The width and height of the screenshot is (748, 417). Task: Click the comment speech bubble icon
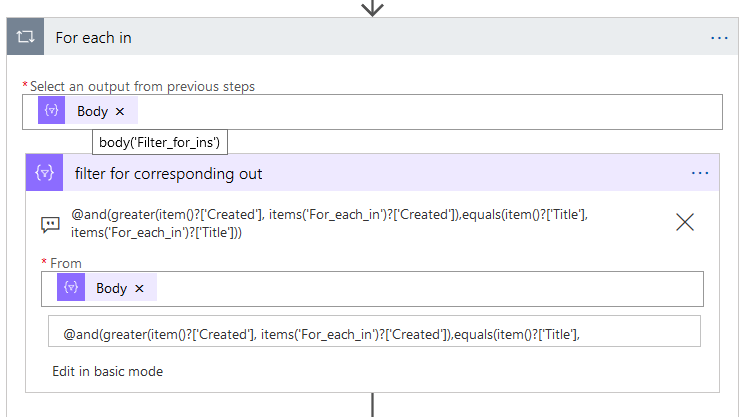pyautogui.click(x=50, y=224)
